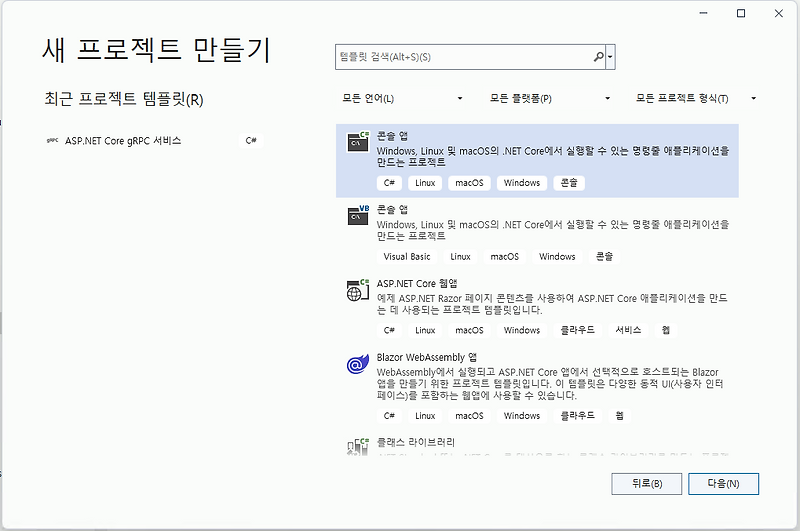Maximize the new project dialog window

(741, 13)
